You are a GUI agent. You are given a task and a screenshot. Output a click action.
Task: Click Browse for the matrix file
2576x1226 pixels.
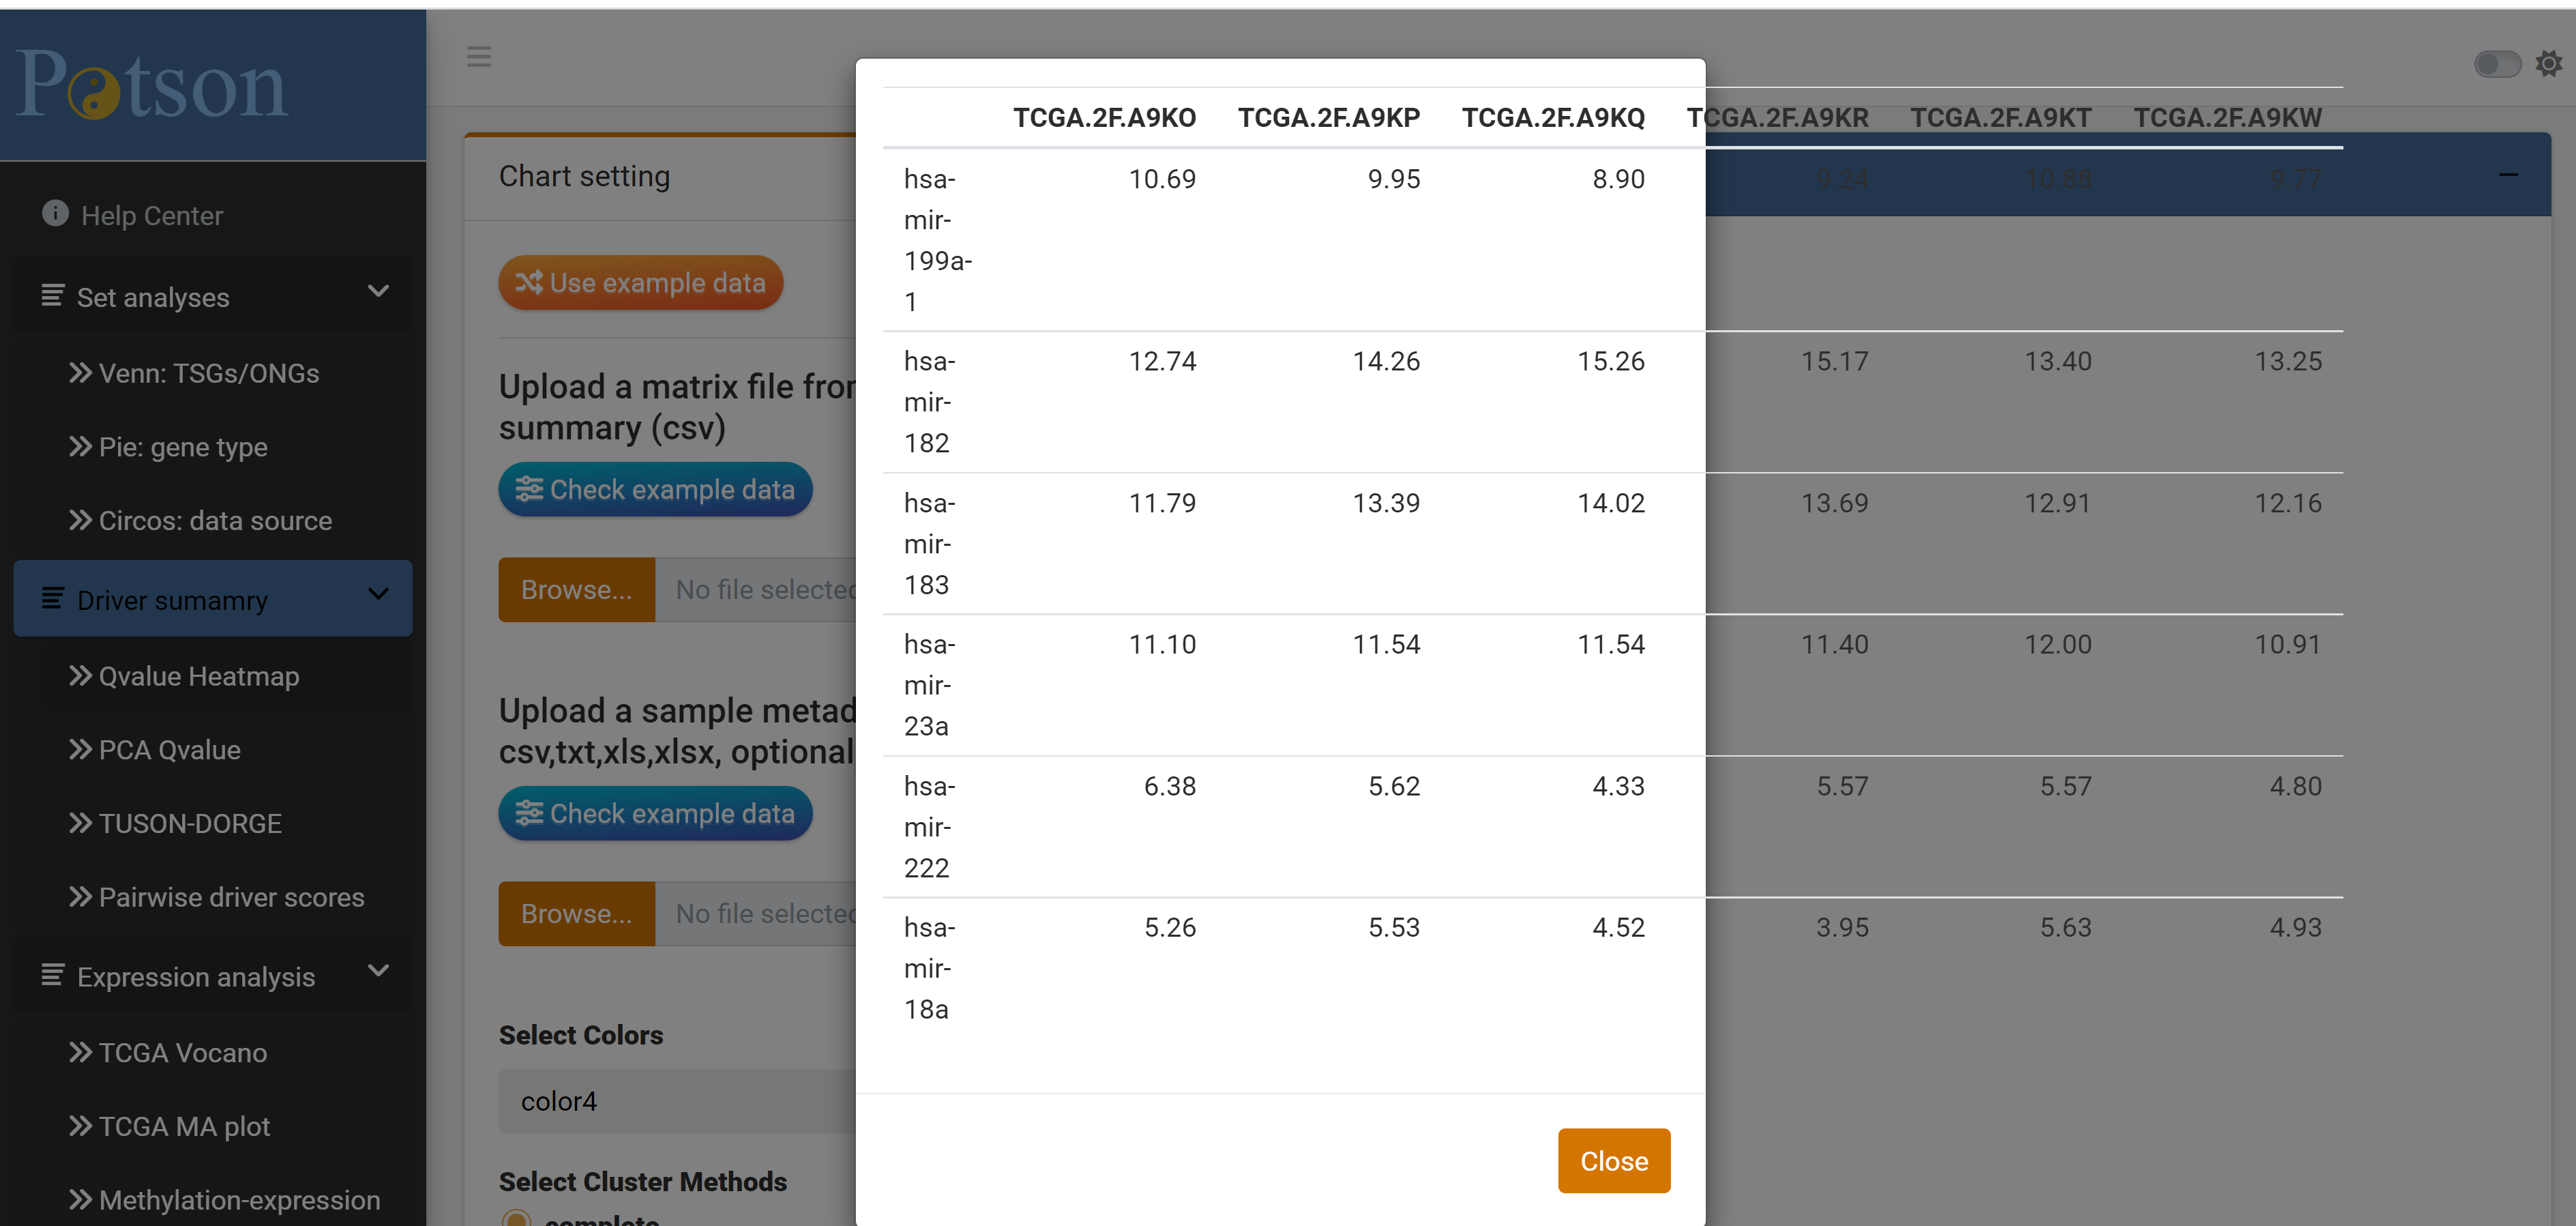coord(577,590)
